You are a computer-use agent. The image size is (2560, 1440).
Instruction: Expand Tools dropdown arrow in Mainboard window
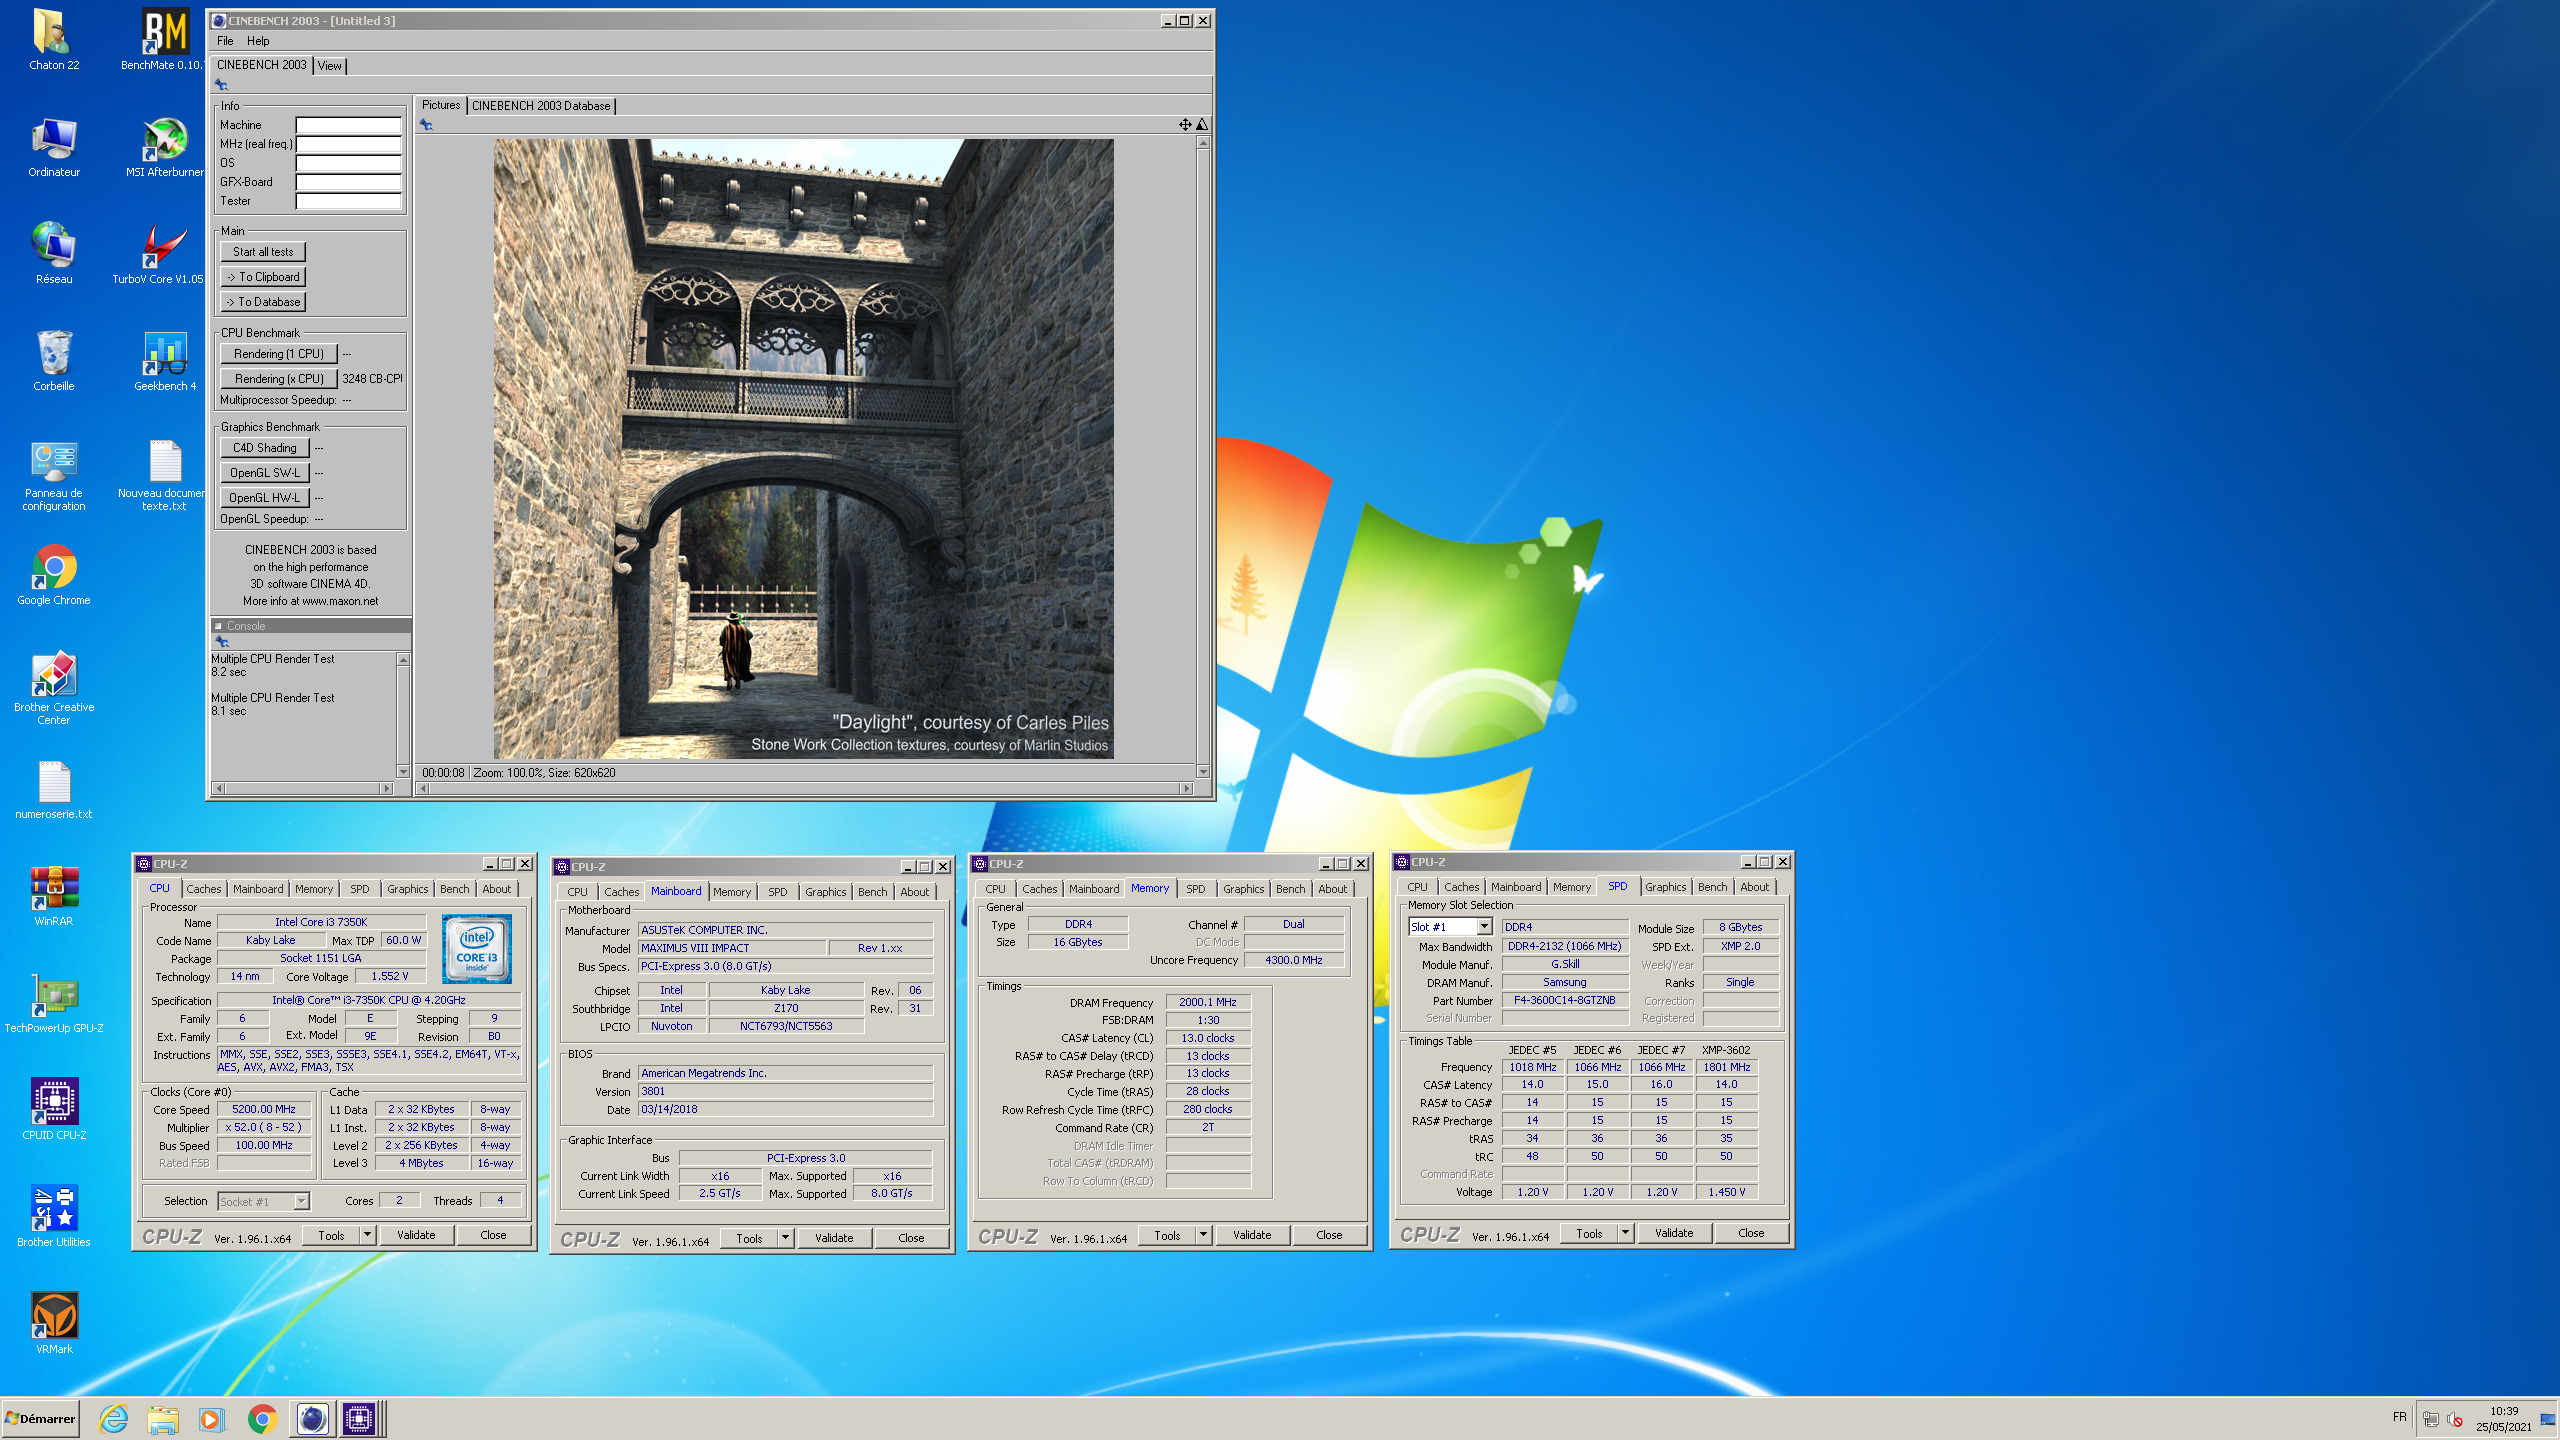pyautogui.click(x=785, y=1238)
